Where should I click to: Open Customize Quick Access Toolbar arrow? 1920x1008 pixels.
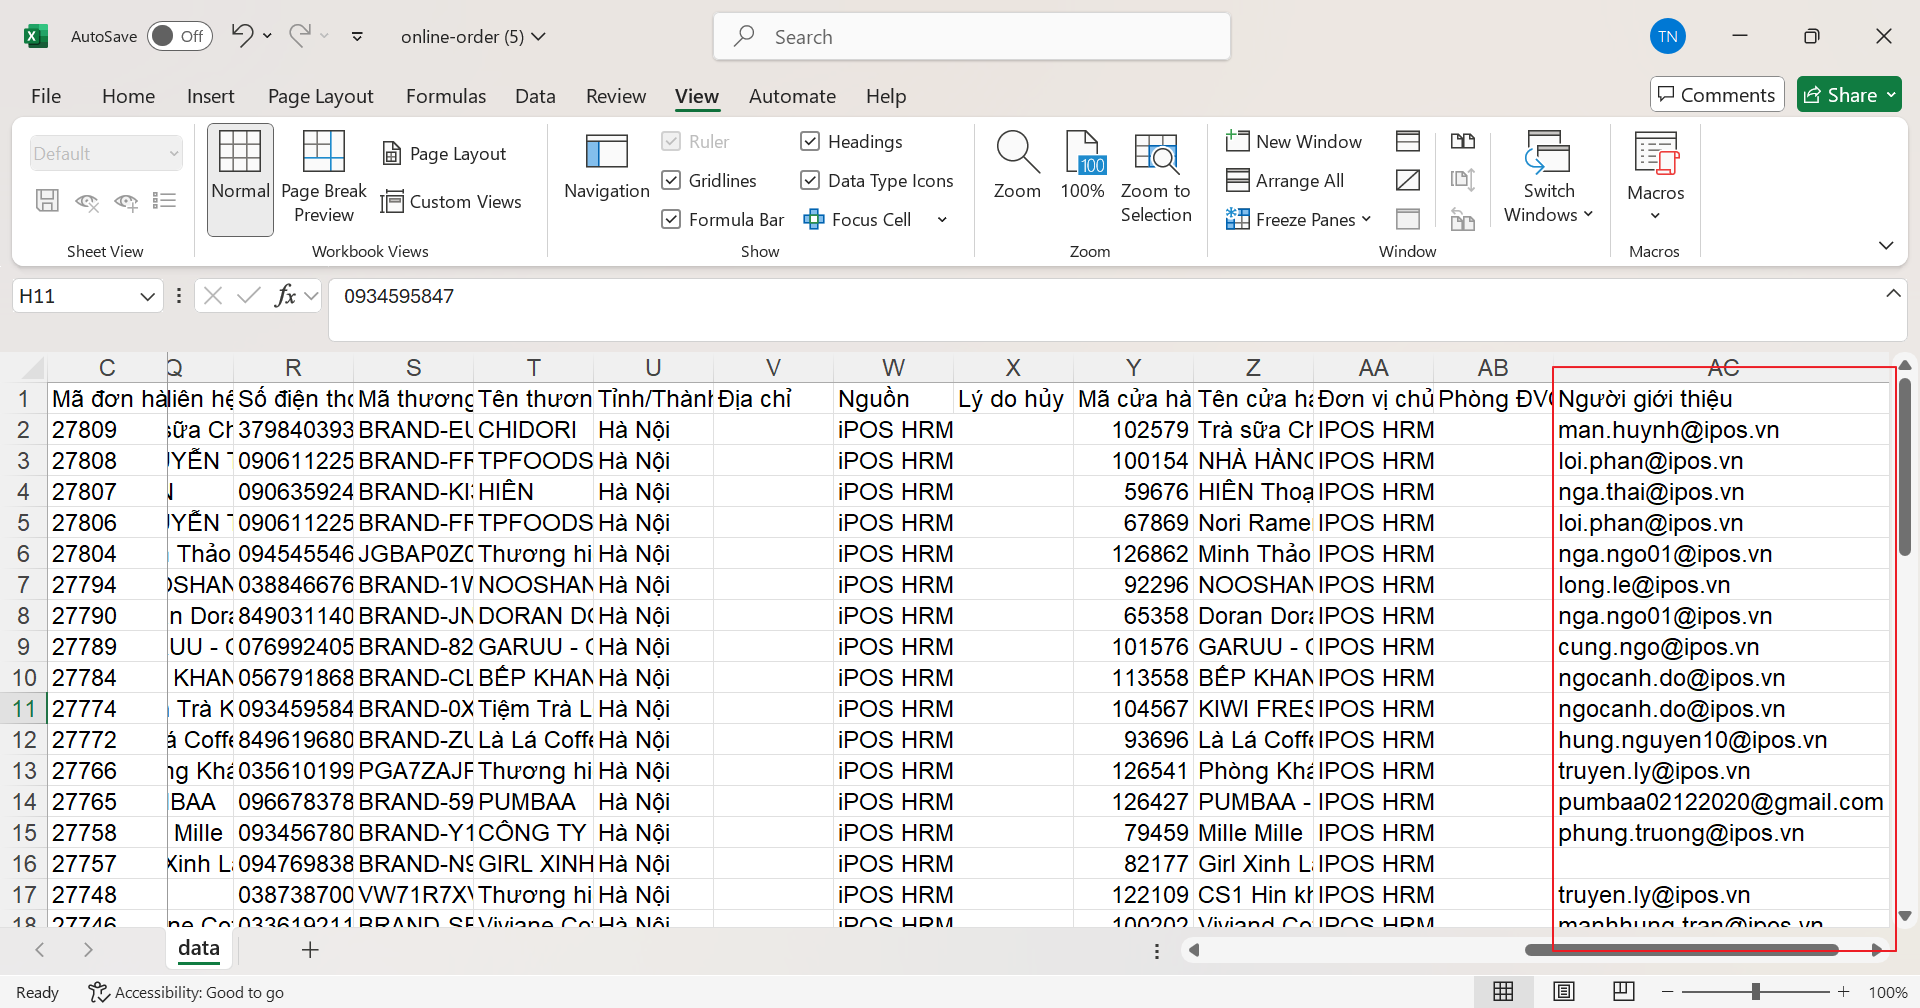click(x=357, y=37)
